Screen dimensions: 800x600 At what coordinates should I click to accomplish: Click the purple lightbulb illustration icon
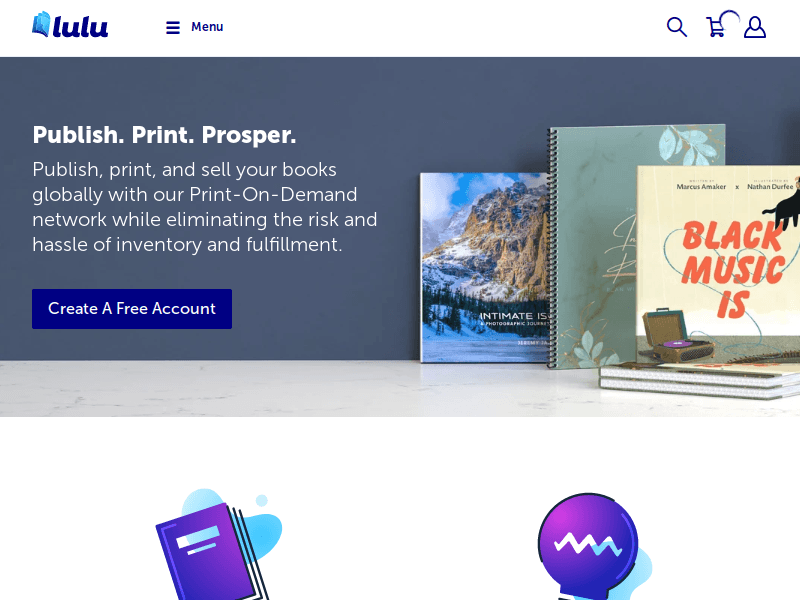tap(594, 546)
